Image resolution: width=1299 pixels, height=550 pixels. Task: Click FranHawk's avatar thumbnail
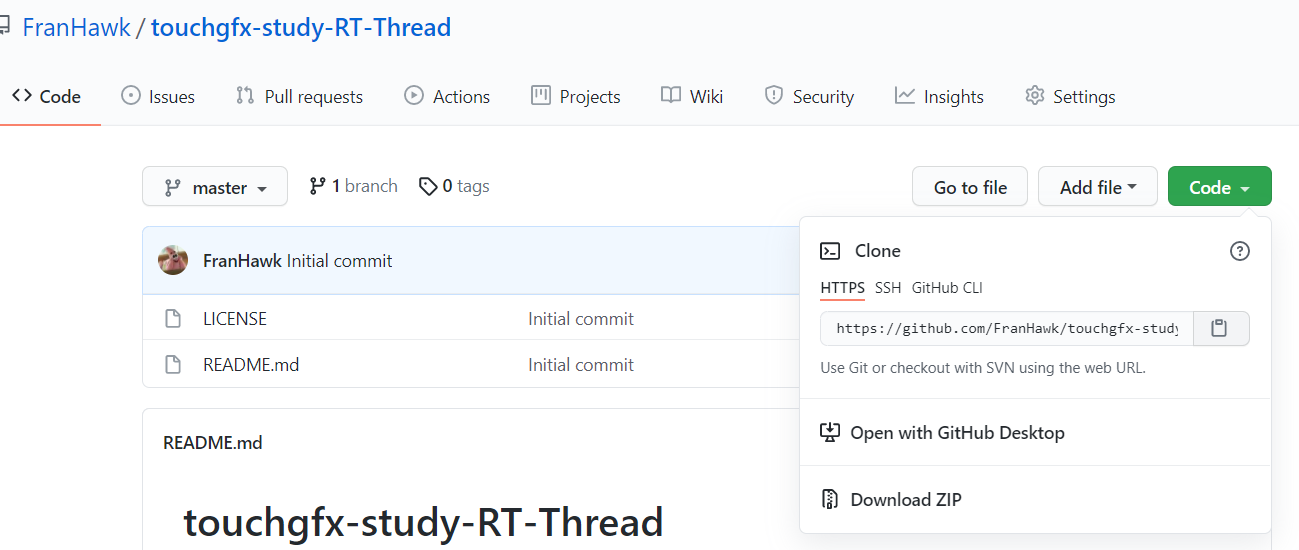pos(173,260)
